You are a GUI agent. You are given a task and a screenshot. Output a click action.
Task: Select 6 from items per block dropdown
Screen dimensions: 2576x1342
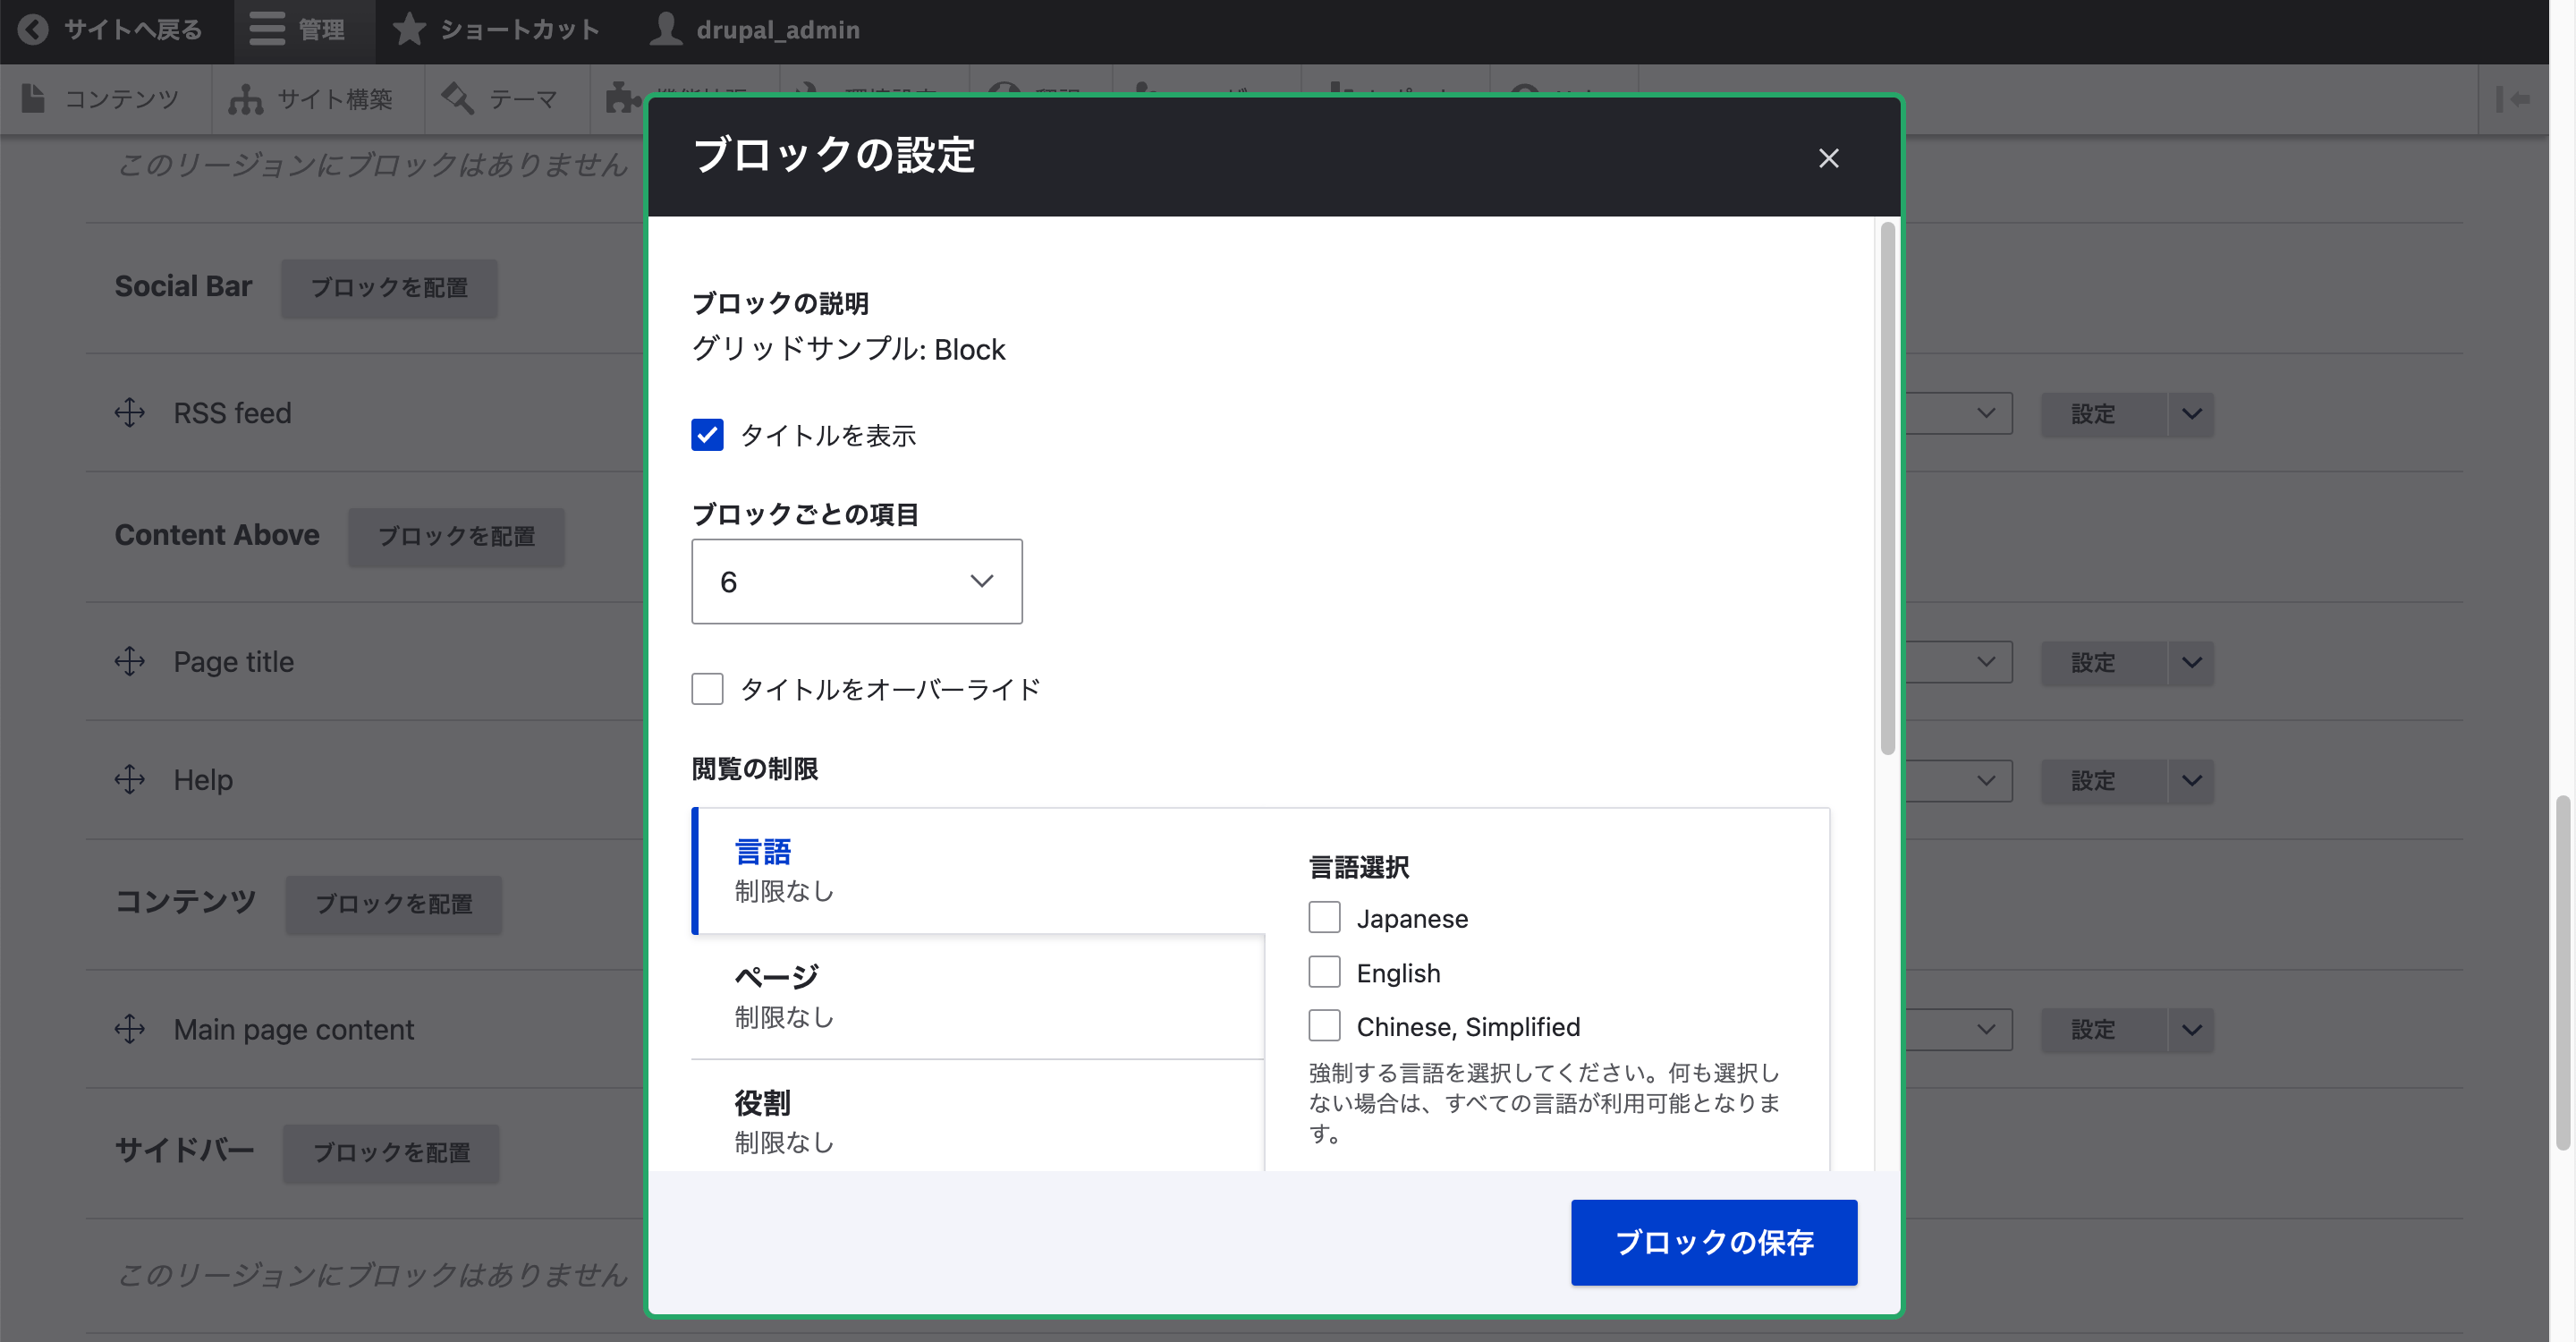(x=855, y=581)
